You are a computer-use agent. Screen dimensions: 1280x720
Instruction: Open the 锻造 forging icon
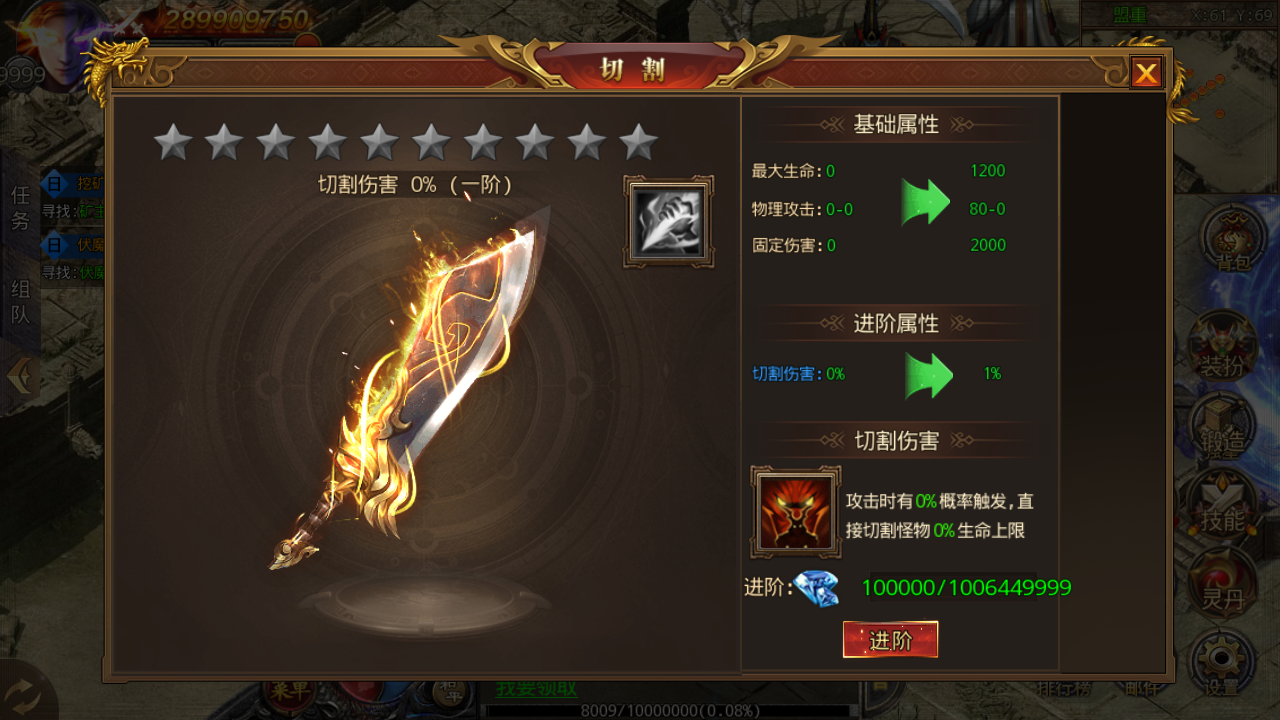click(1222, 428)
